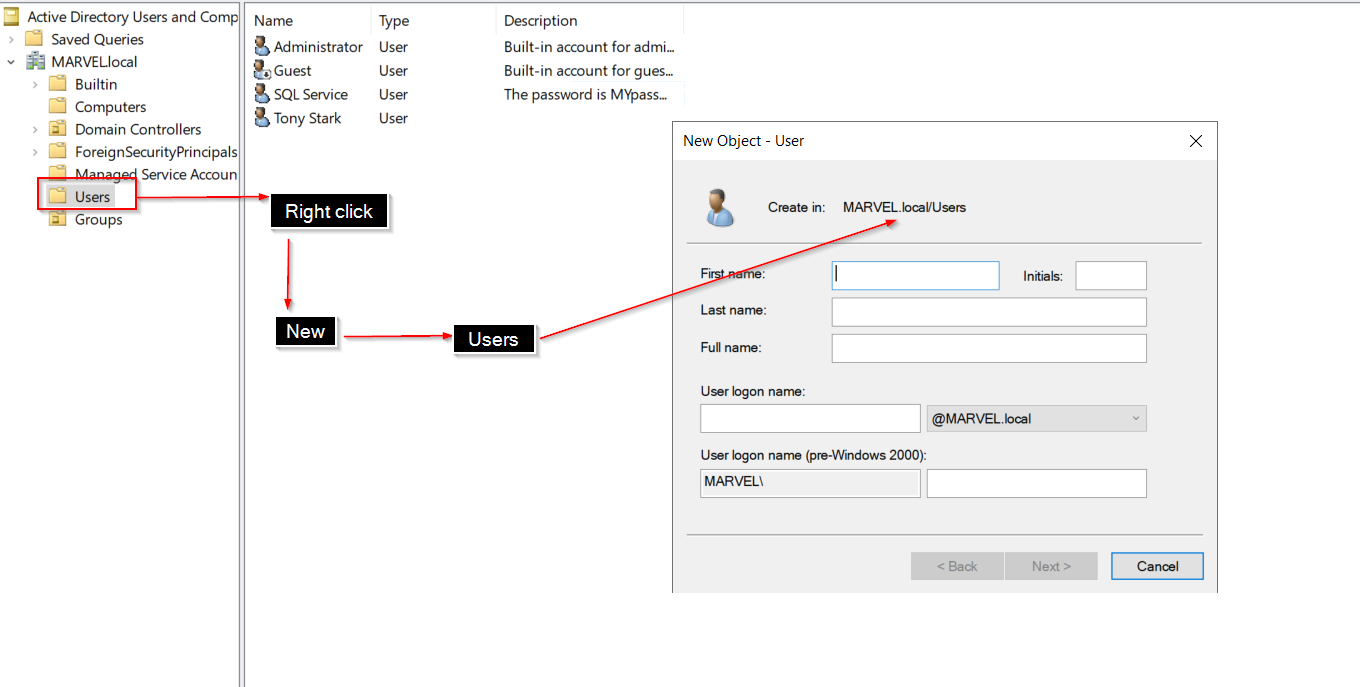Click the Cancel button

tap(1157, 566)
